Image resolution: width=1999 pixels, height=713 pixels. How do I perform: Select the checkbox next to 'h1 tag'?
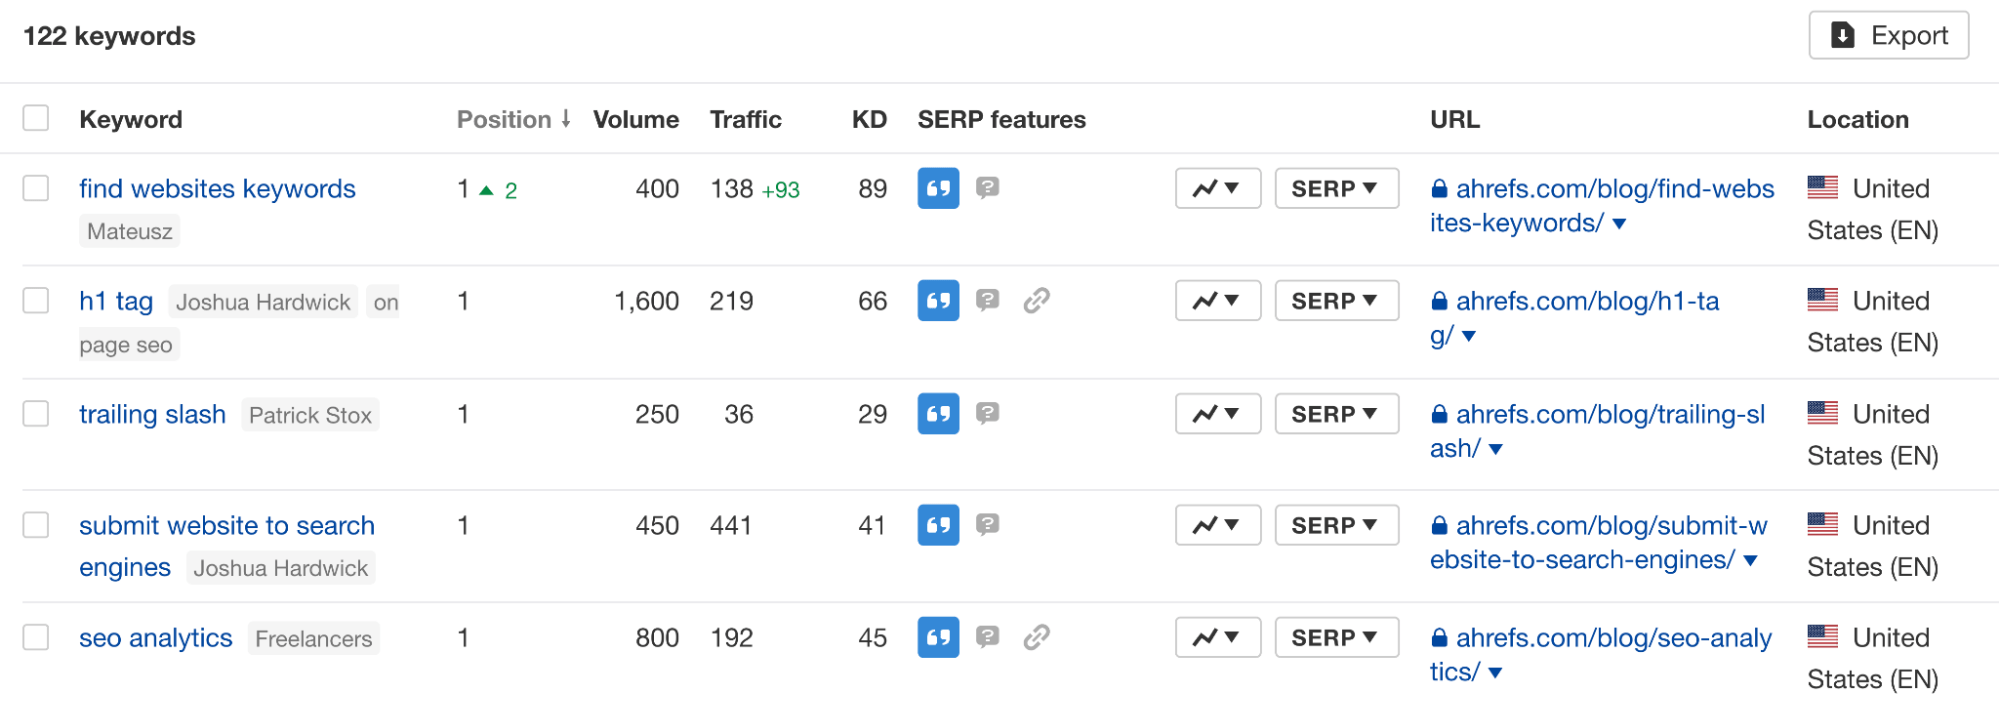coord(36,300)
